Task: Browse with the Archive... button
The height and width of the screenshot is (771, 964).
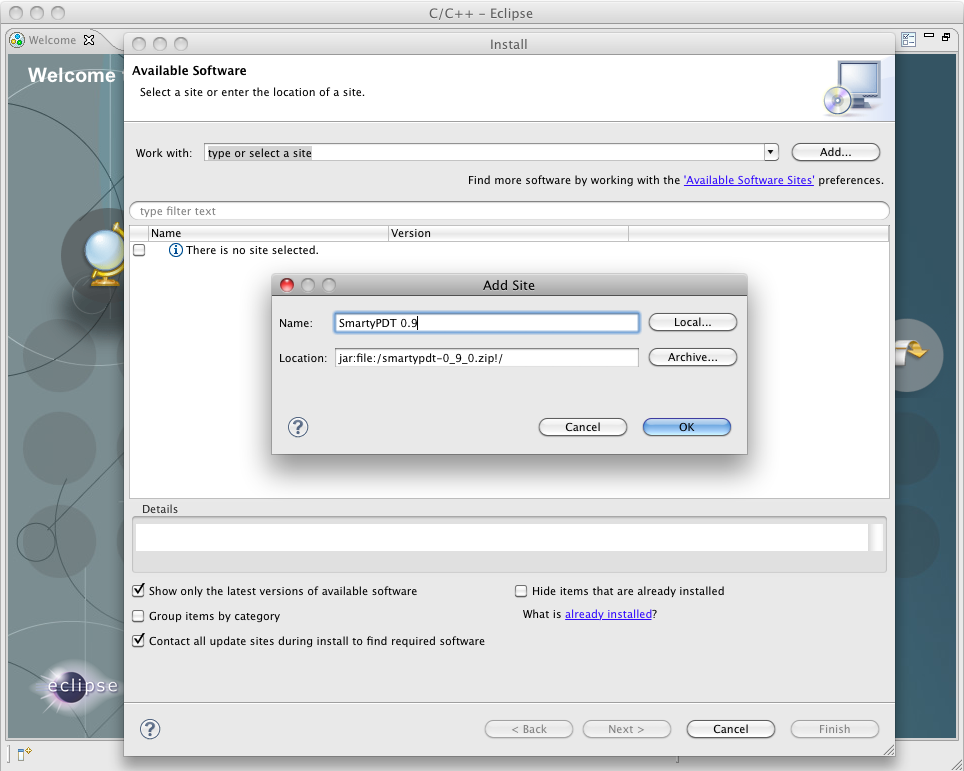Action: pyautogui.click(x=693, y=357)
